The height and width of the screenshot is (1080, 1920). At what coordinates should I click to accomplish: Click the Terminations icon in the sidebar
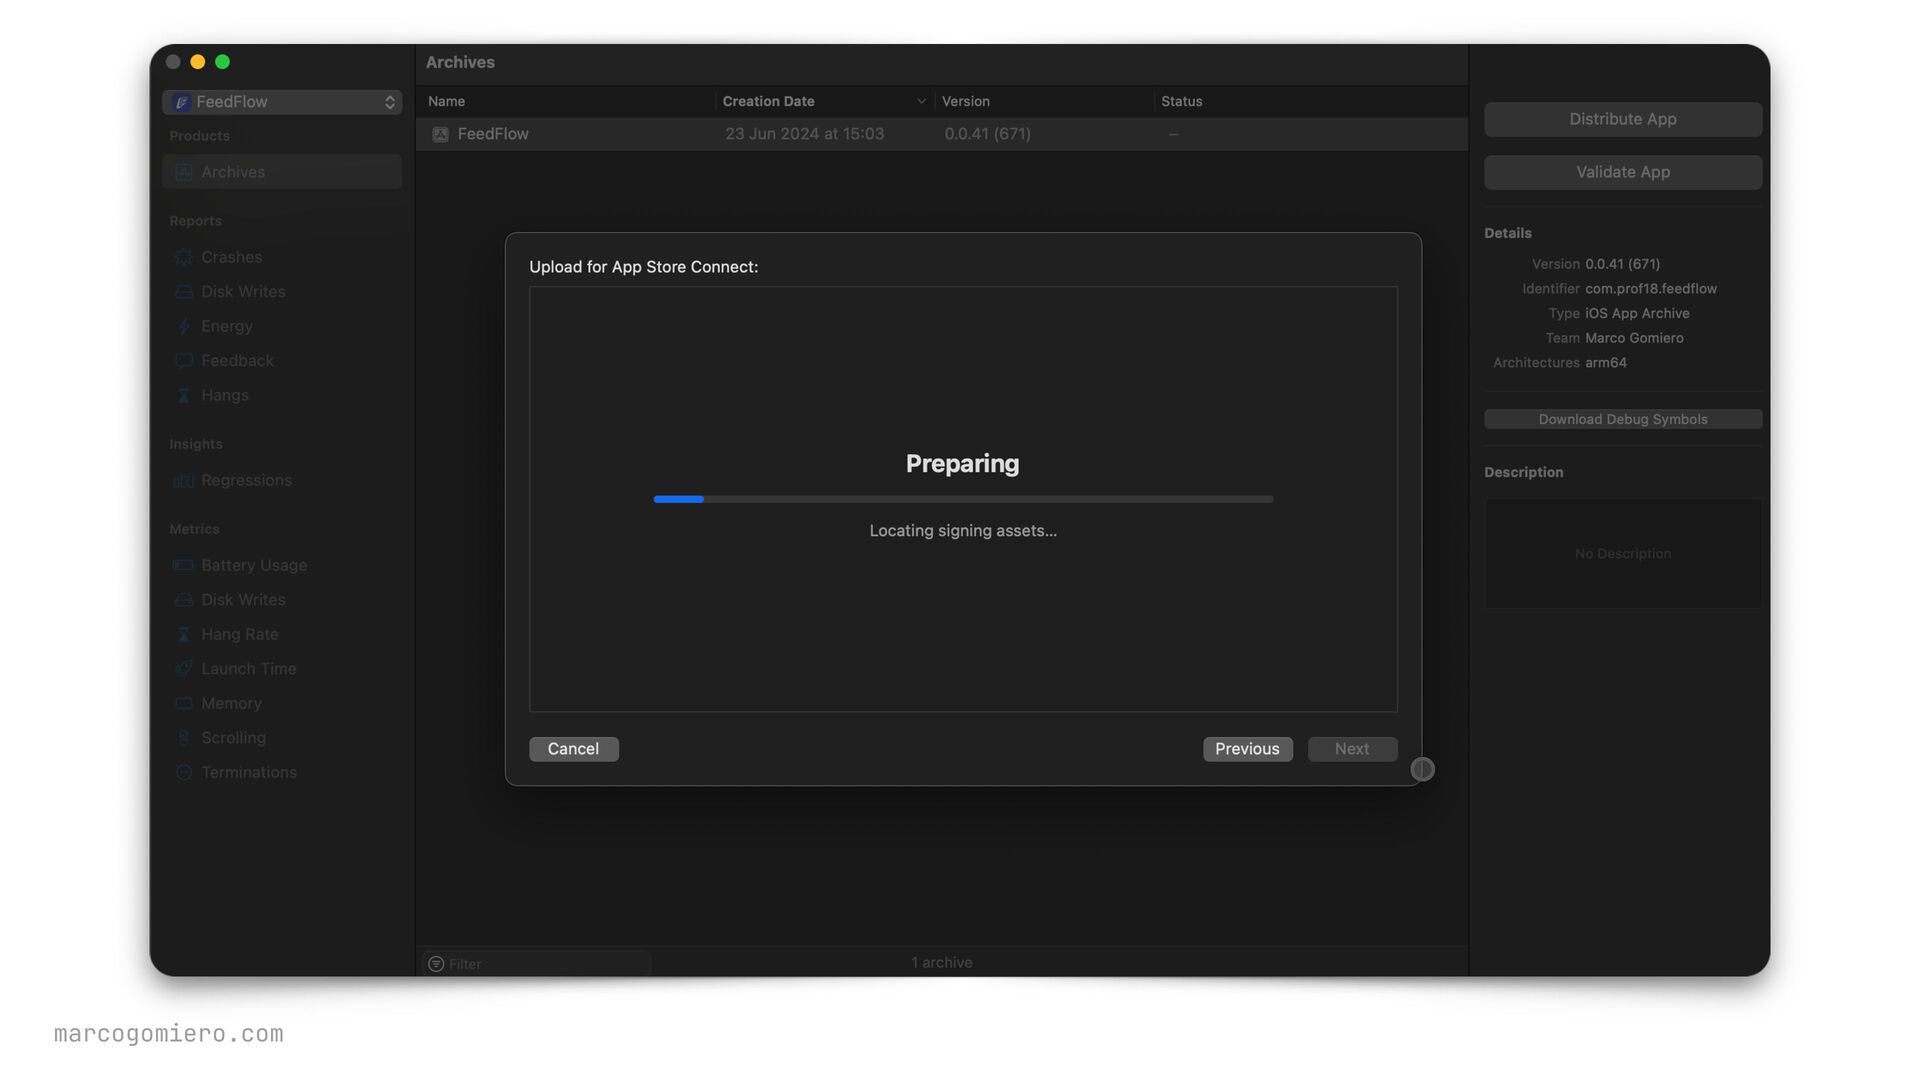(x=184, y=772)
